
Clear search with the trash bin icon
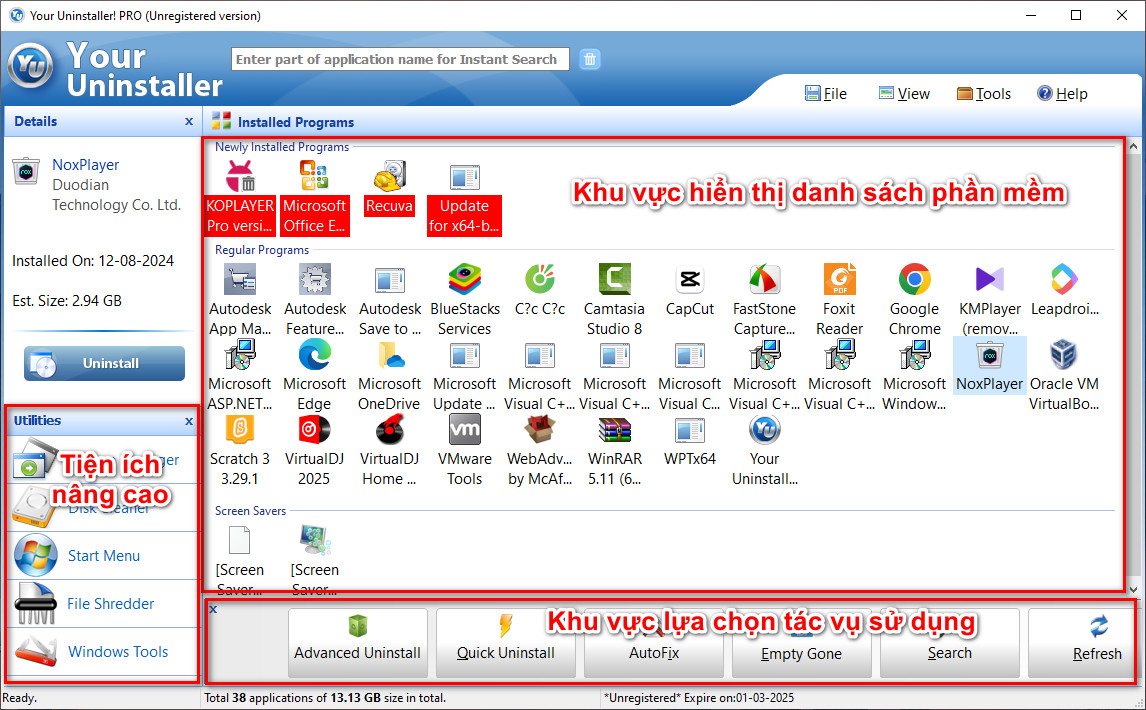pos(590,59)
